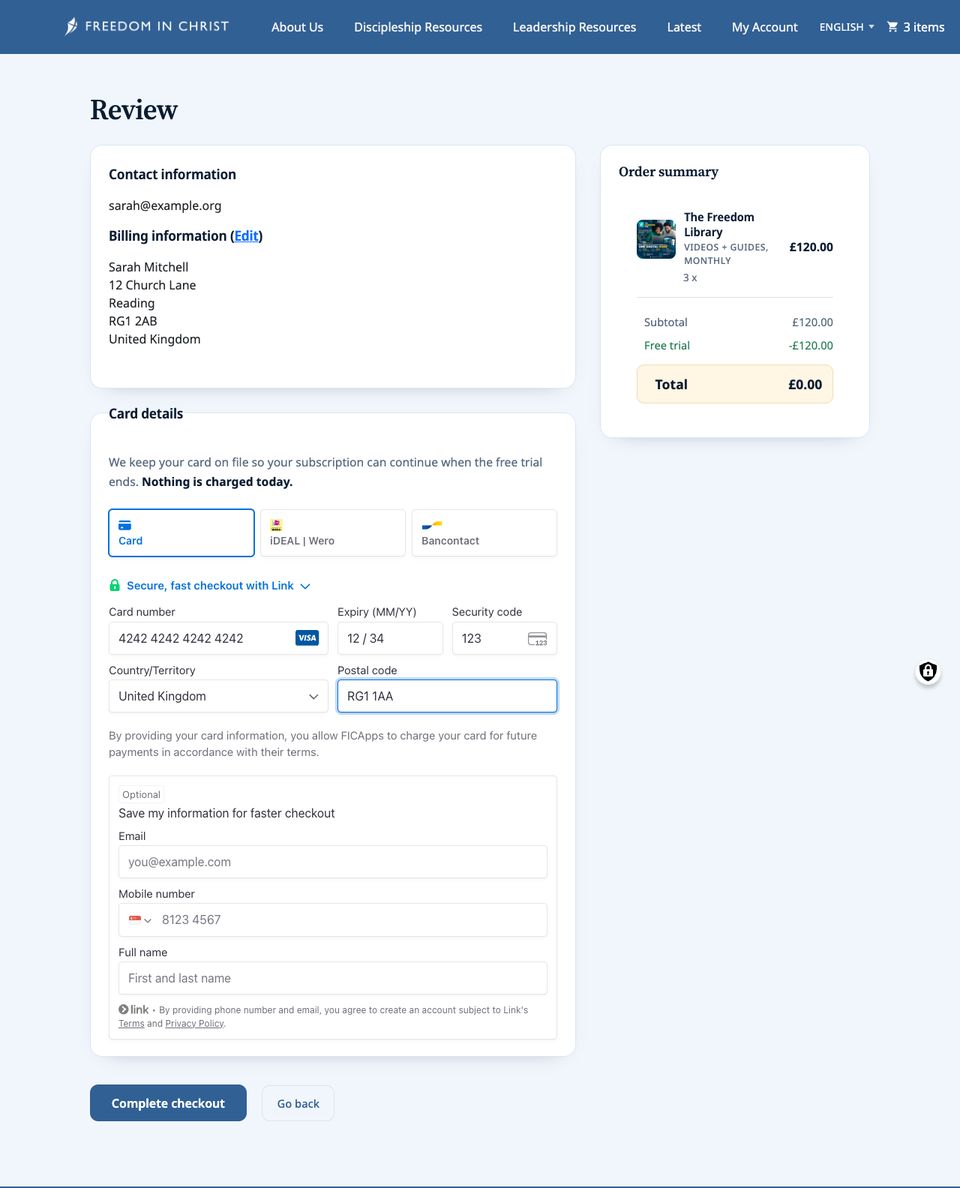Open the ENGLISH language dropdown

click(846, 27)
